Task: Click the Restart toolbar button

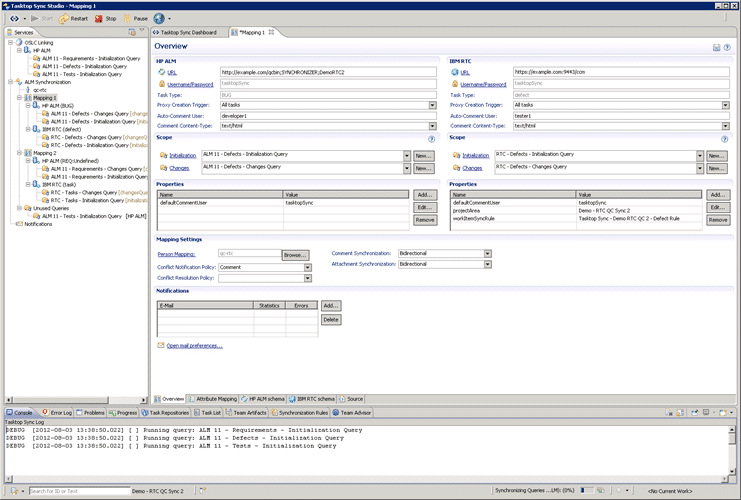Action: (73, 18)
